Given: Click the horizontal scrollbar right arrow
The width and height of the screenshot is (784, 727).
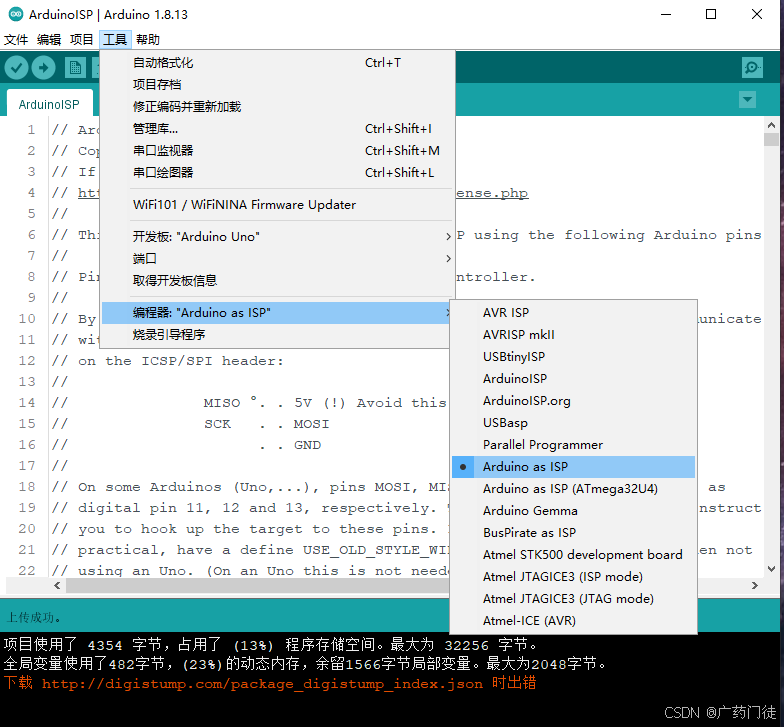Looking at the screenshot, I should pyautogui.click(x=754, y=585).
